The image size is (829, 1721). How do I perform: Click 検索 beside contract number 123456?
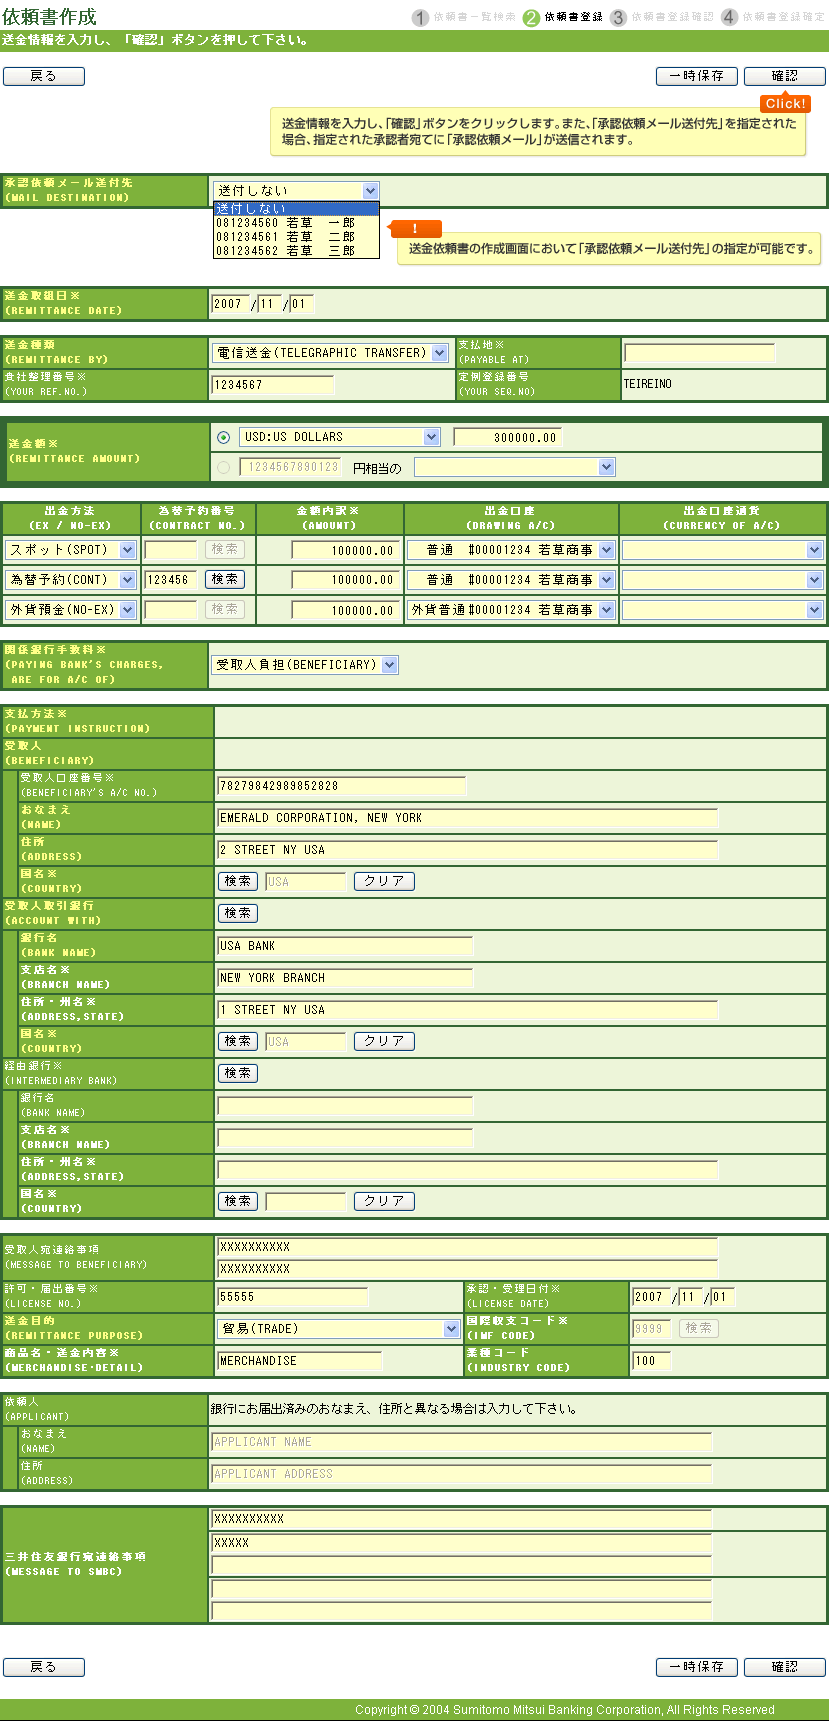coord(225,580)
